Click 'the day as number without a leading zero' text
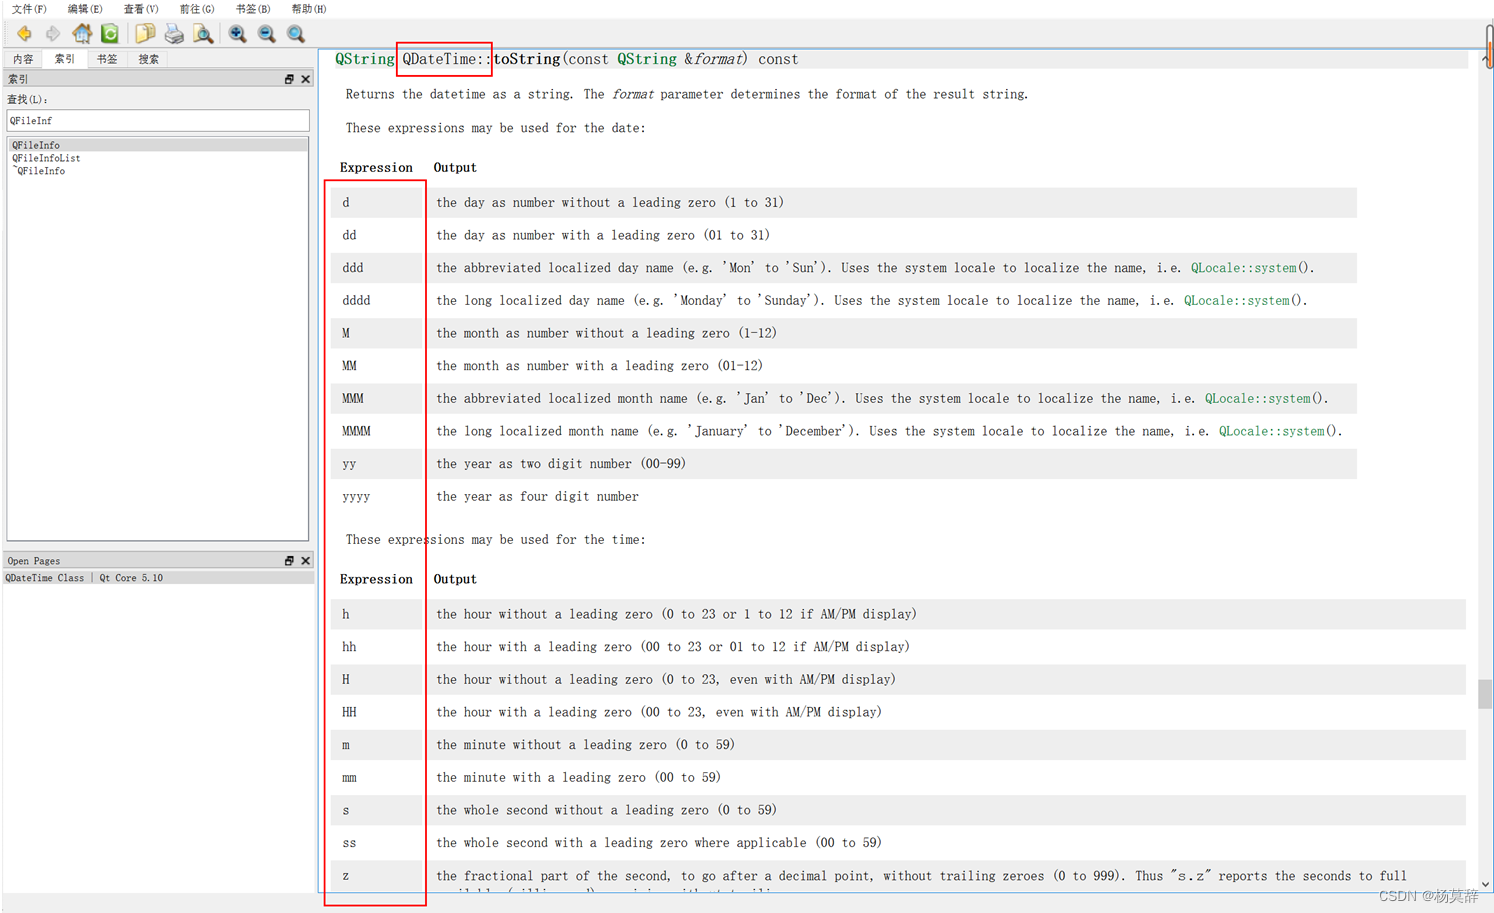Screen dimensions: 1494x913 pyautogui.click(x=576, y=203)
